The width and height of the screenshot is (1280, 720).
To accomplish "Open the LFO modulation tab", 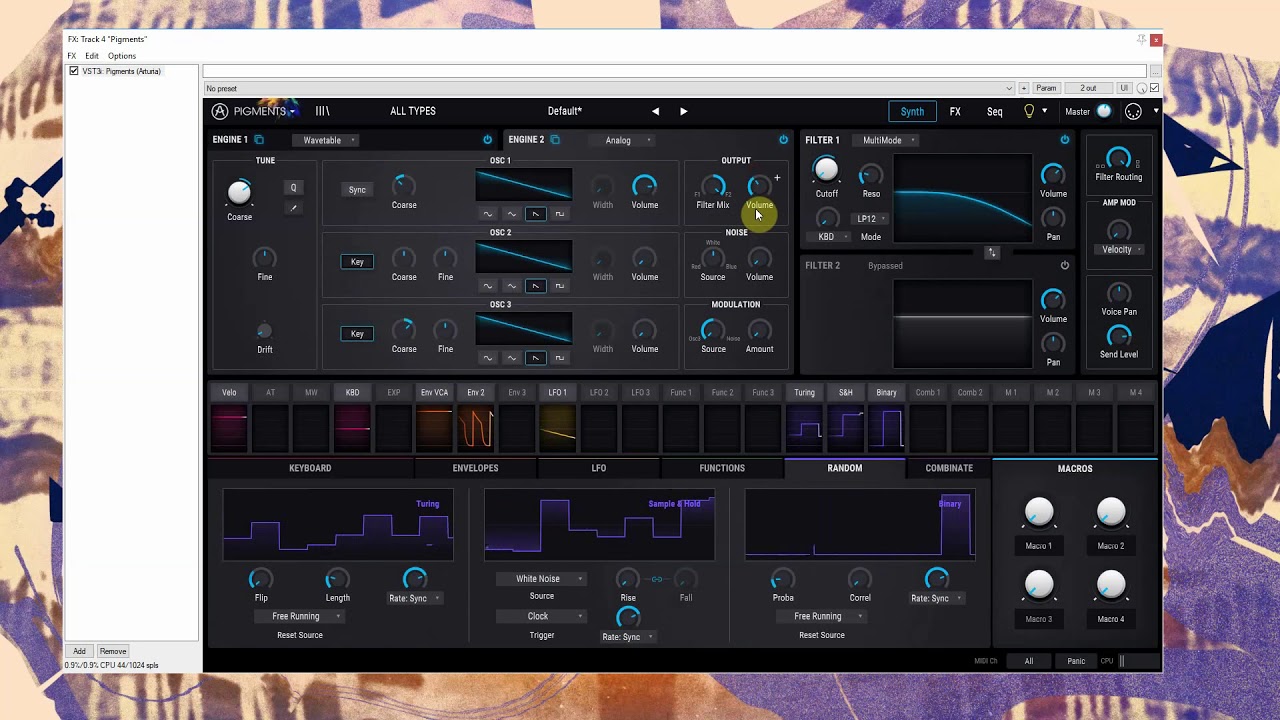I will tap(598, 468).
